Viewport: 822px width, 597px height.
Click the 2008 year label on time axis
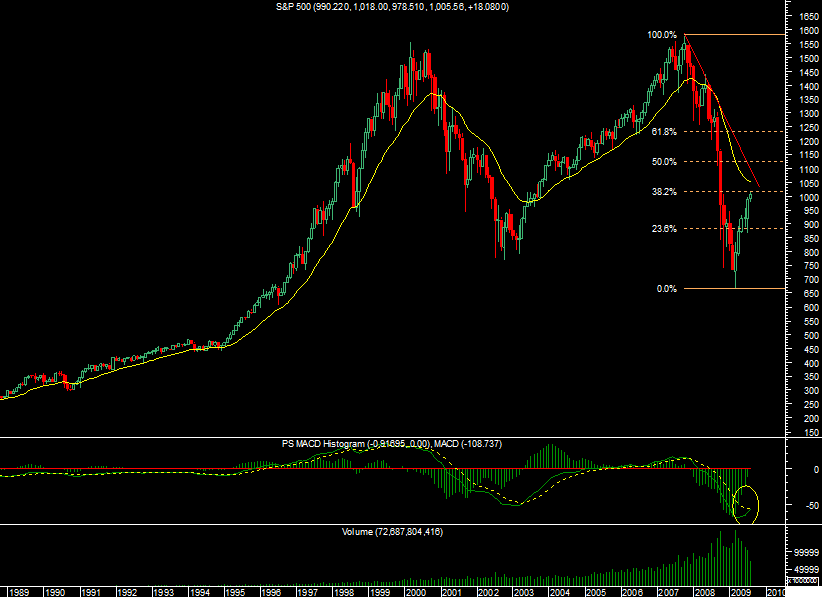pos(705,592)
